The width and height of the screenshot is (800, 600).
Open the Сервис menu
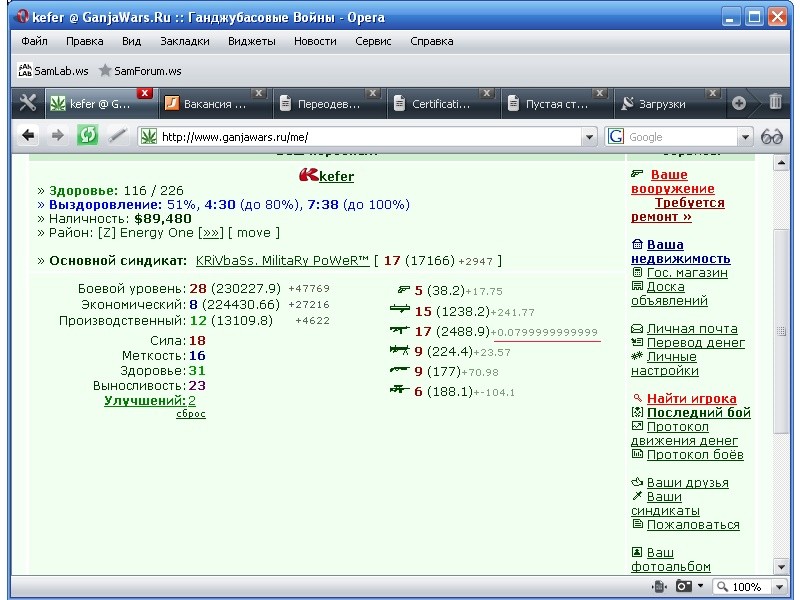(373, 41)
